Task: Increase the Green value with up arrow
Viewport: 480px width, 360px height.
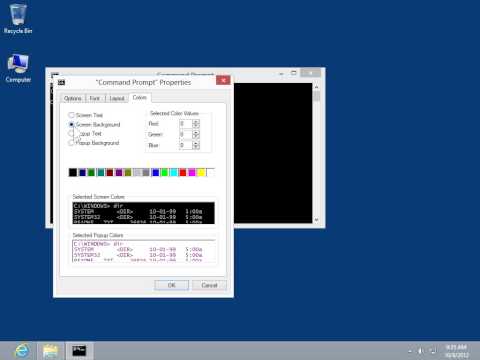Action: [x=196, y=132]
